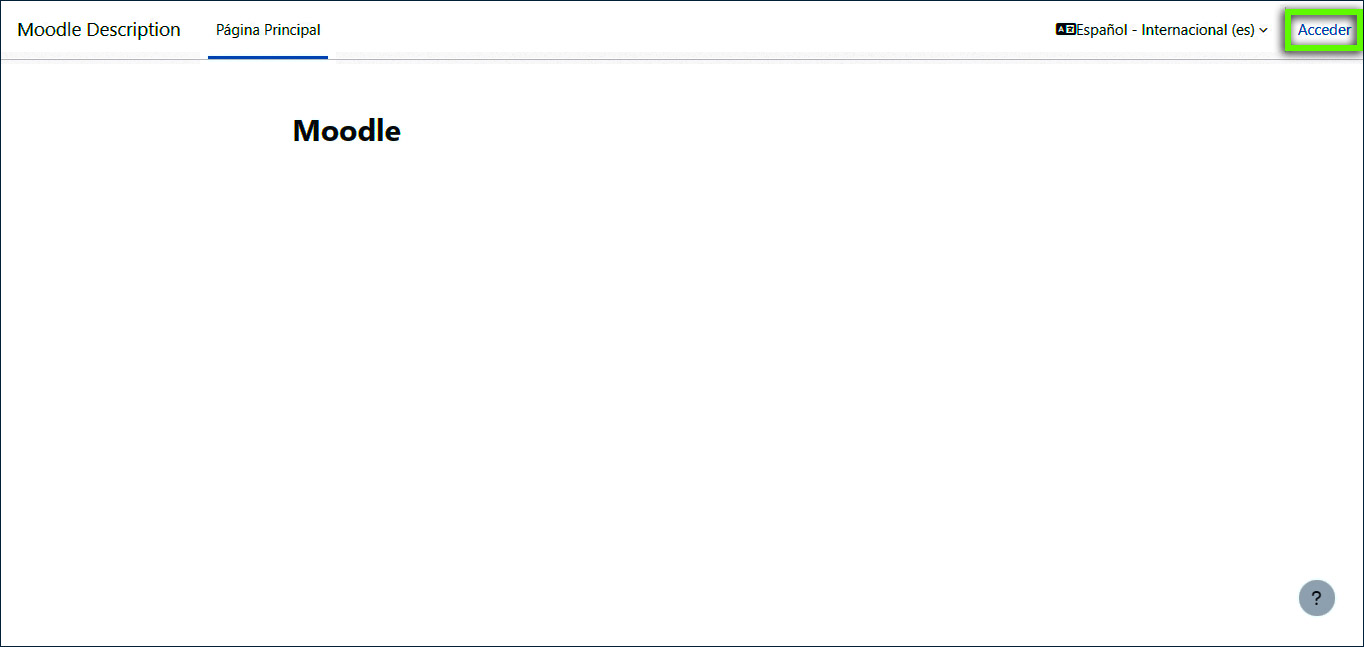Show the footer popover with the ? icon
1364x647 pixels.
[x=1316, y=598]
